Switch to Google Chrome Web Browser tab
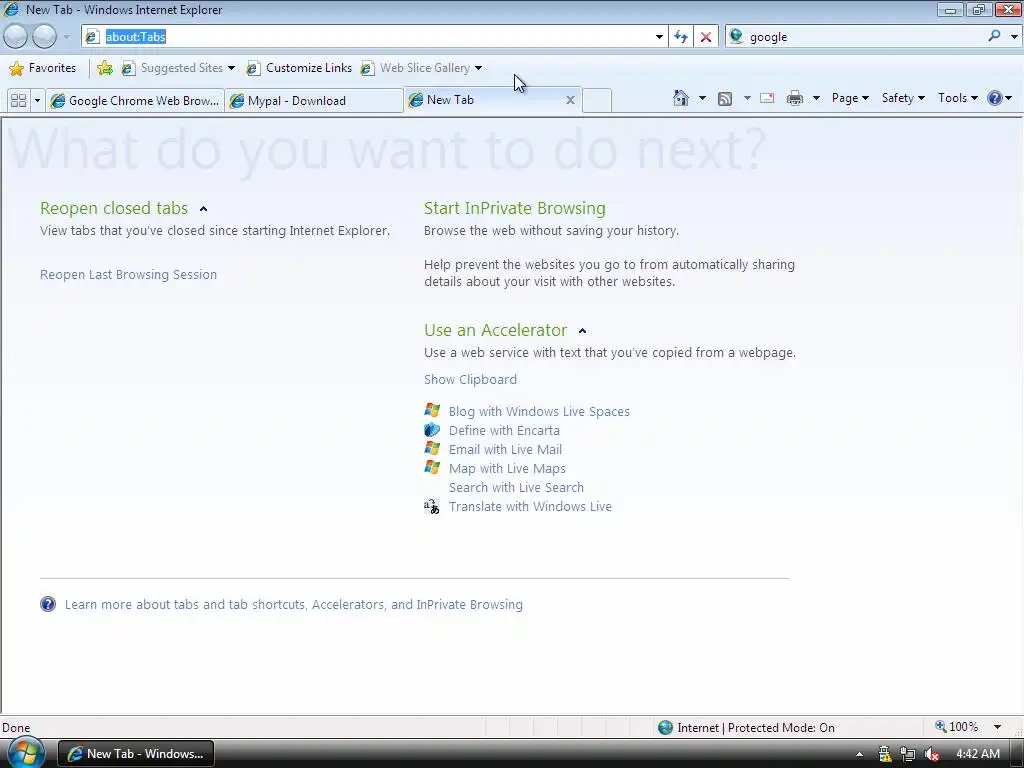The width and height of the screenshot is (1024, 768). tap(135, 101)
